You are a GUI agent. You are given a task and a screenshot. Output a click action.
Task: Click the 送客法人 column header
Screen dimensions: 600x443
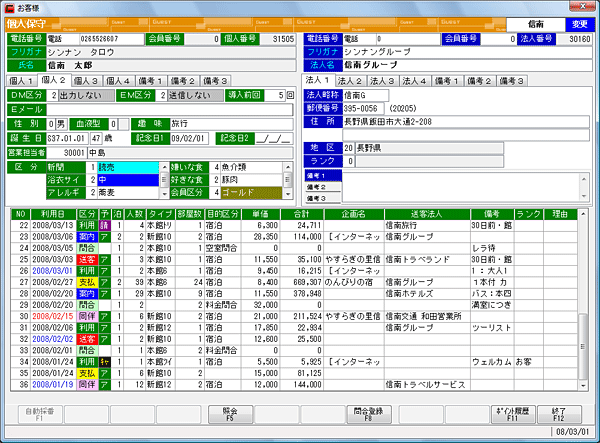tap(427, 214)
